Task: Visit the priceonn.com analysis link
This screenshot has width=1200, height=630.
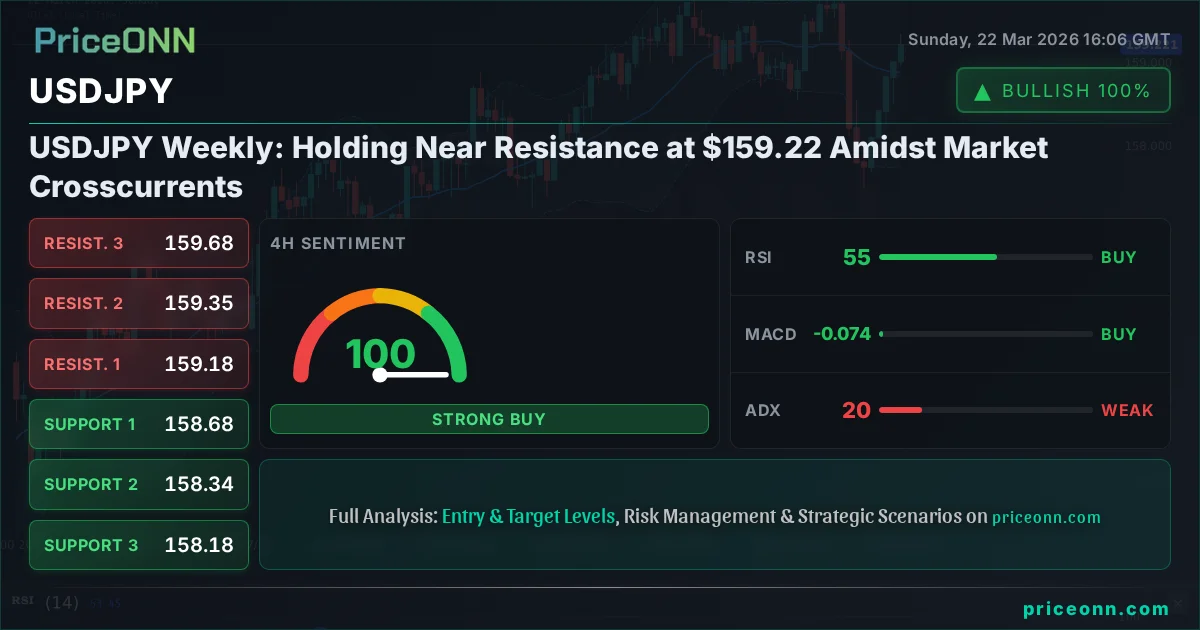Action: point(1046,517)
